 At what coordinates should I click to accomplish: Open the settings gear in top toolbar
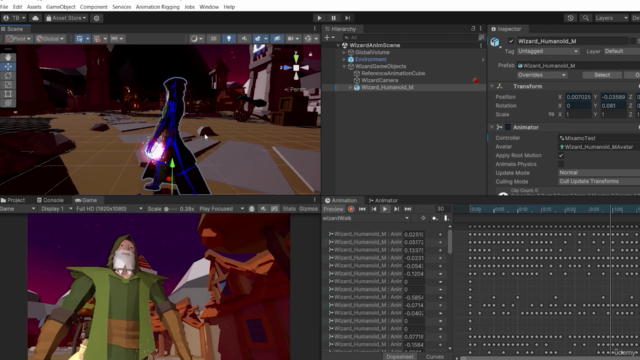pyautogui.click(x=97, y=18)
